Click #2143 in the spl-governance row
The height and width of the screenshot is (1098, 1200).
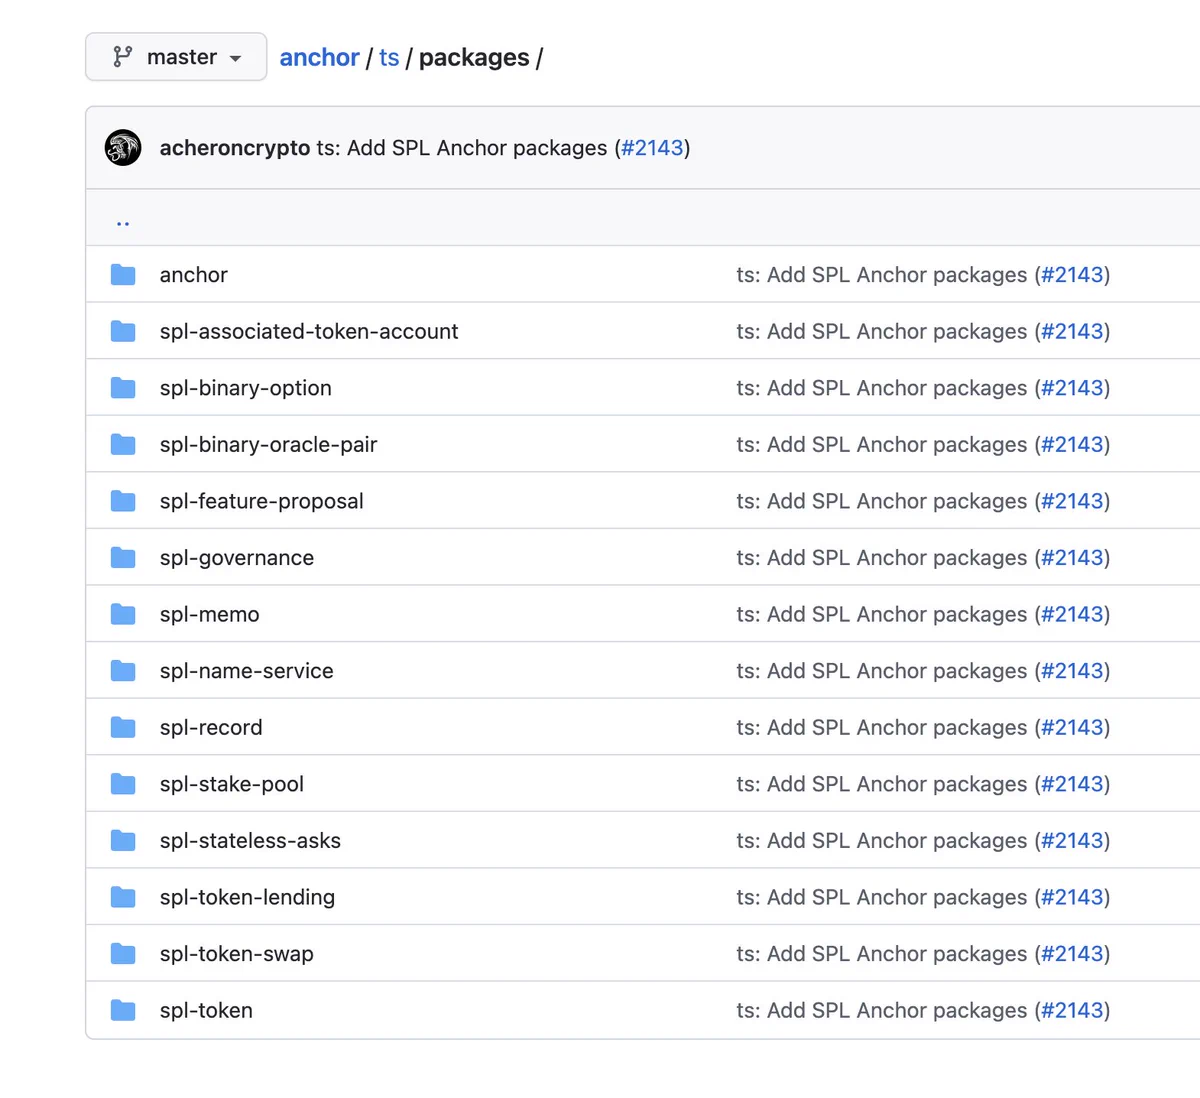(x=1072, y=558)
